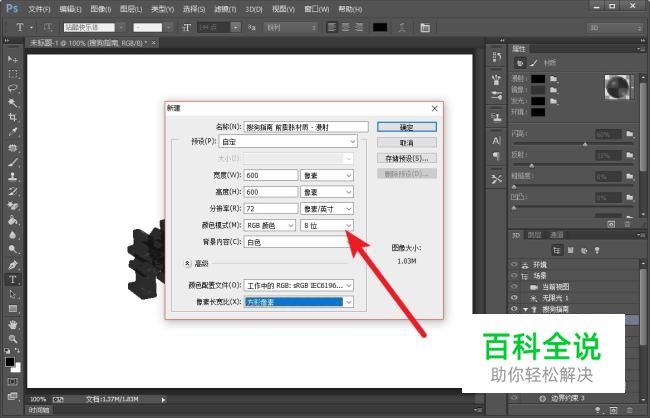Select the Dodge tool
650x418 pixels.
click(12, 249)
